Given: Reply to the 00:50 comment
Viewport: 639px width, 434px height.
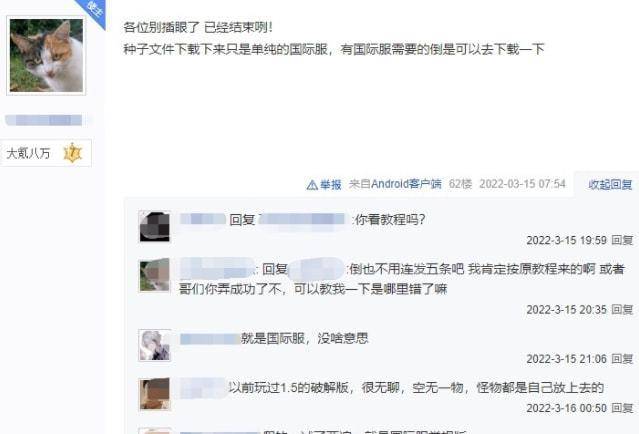Looking at the screenshot, I should tap(622, 408).
